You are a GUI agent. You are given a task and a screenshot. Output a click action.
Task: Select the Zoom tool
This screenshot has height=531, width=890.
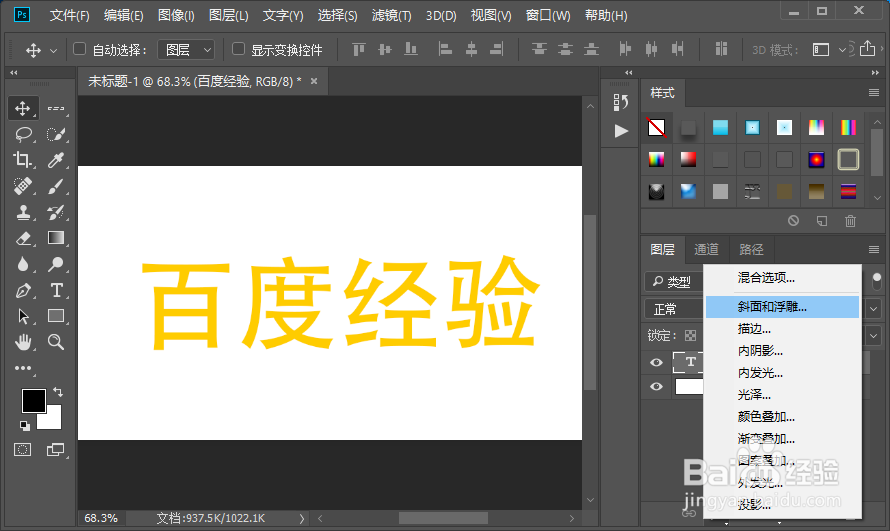[56, 342]
